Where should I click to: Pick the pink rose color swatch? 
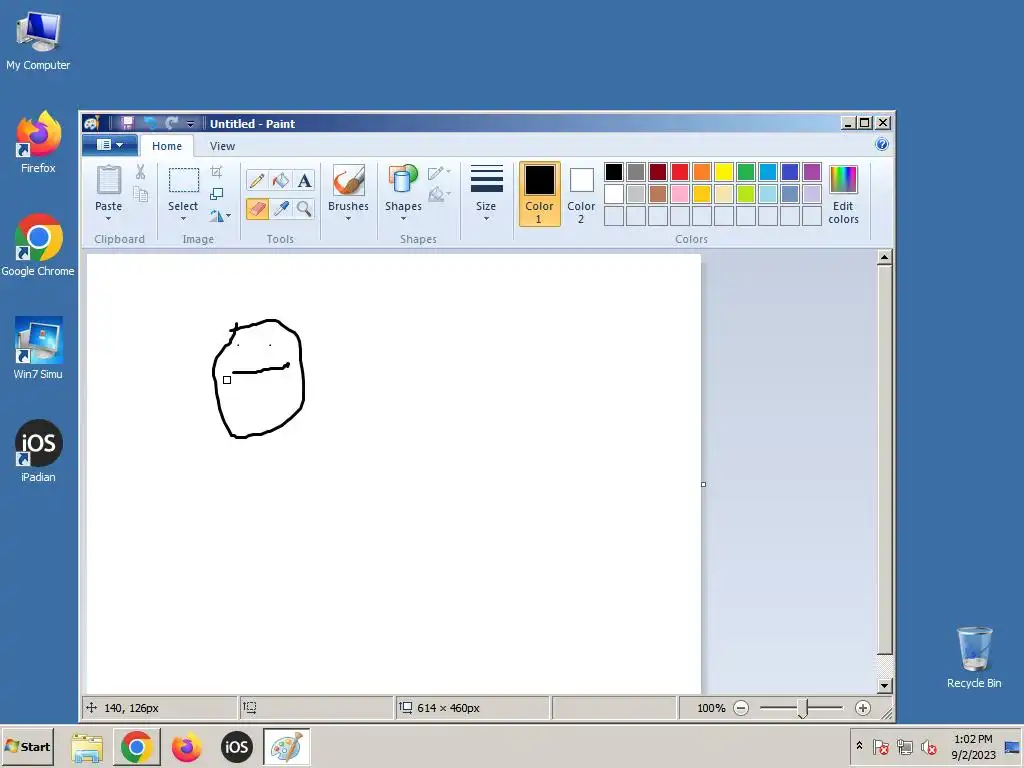pos(680,193)
